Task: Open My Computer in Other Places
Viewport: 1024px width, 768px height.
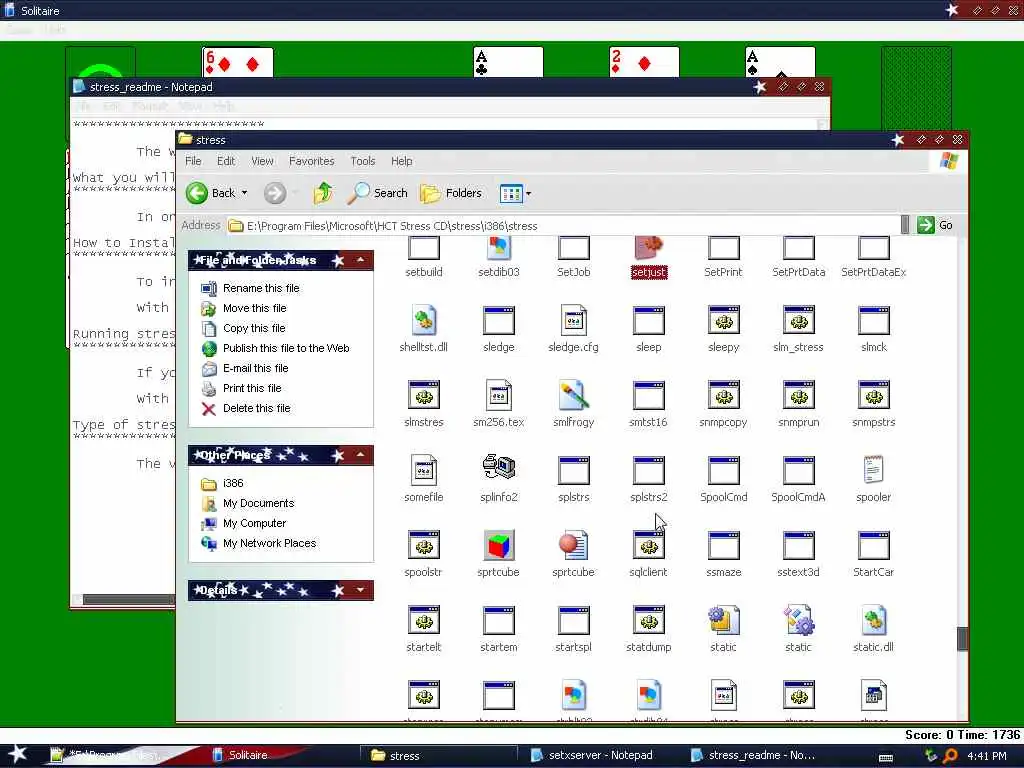Action: pos(255,523)
